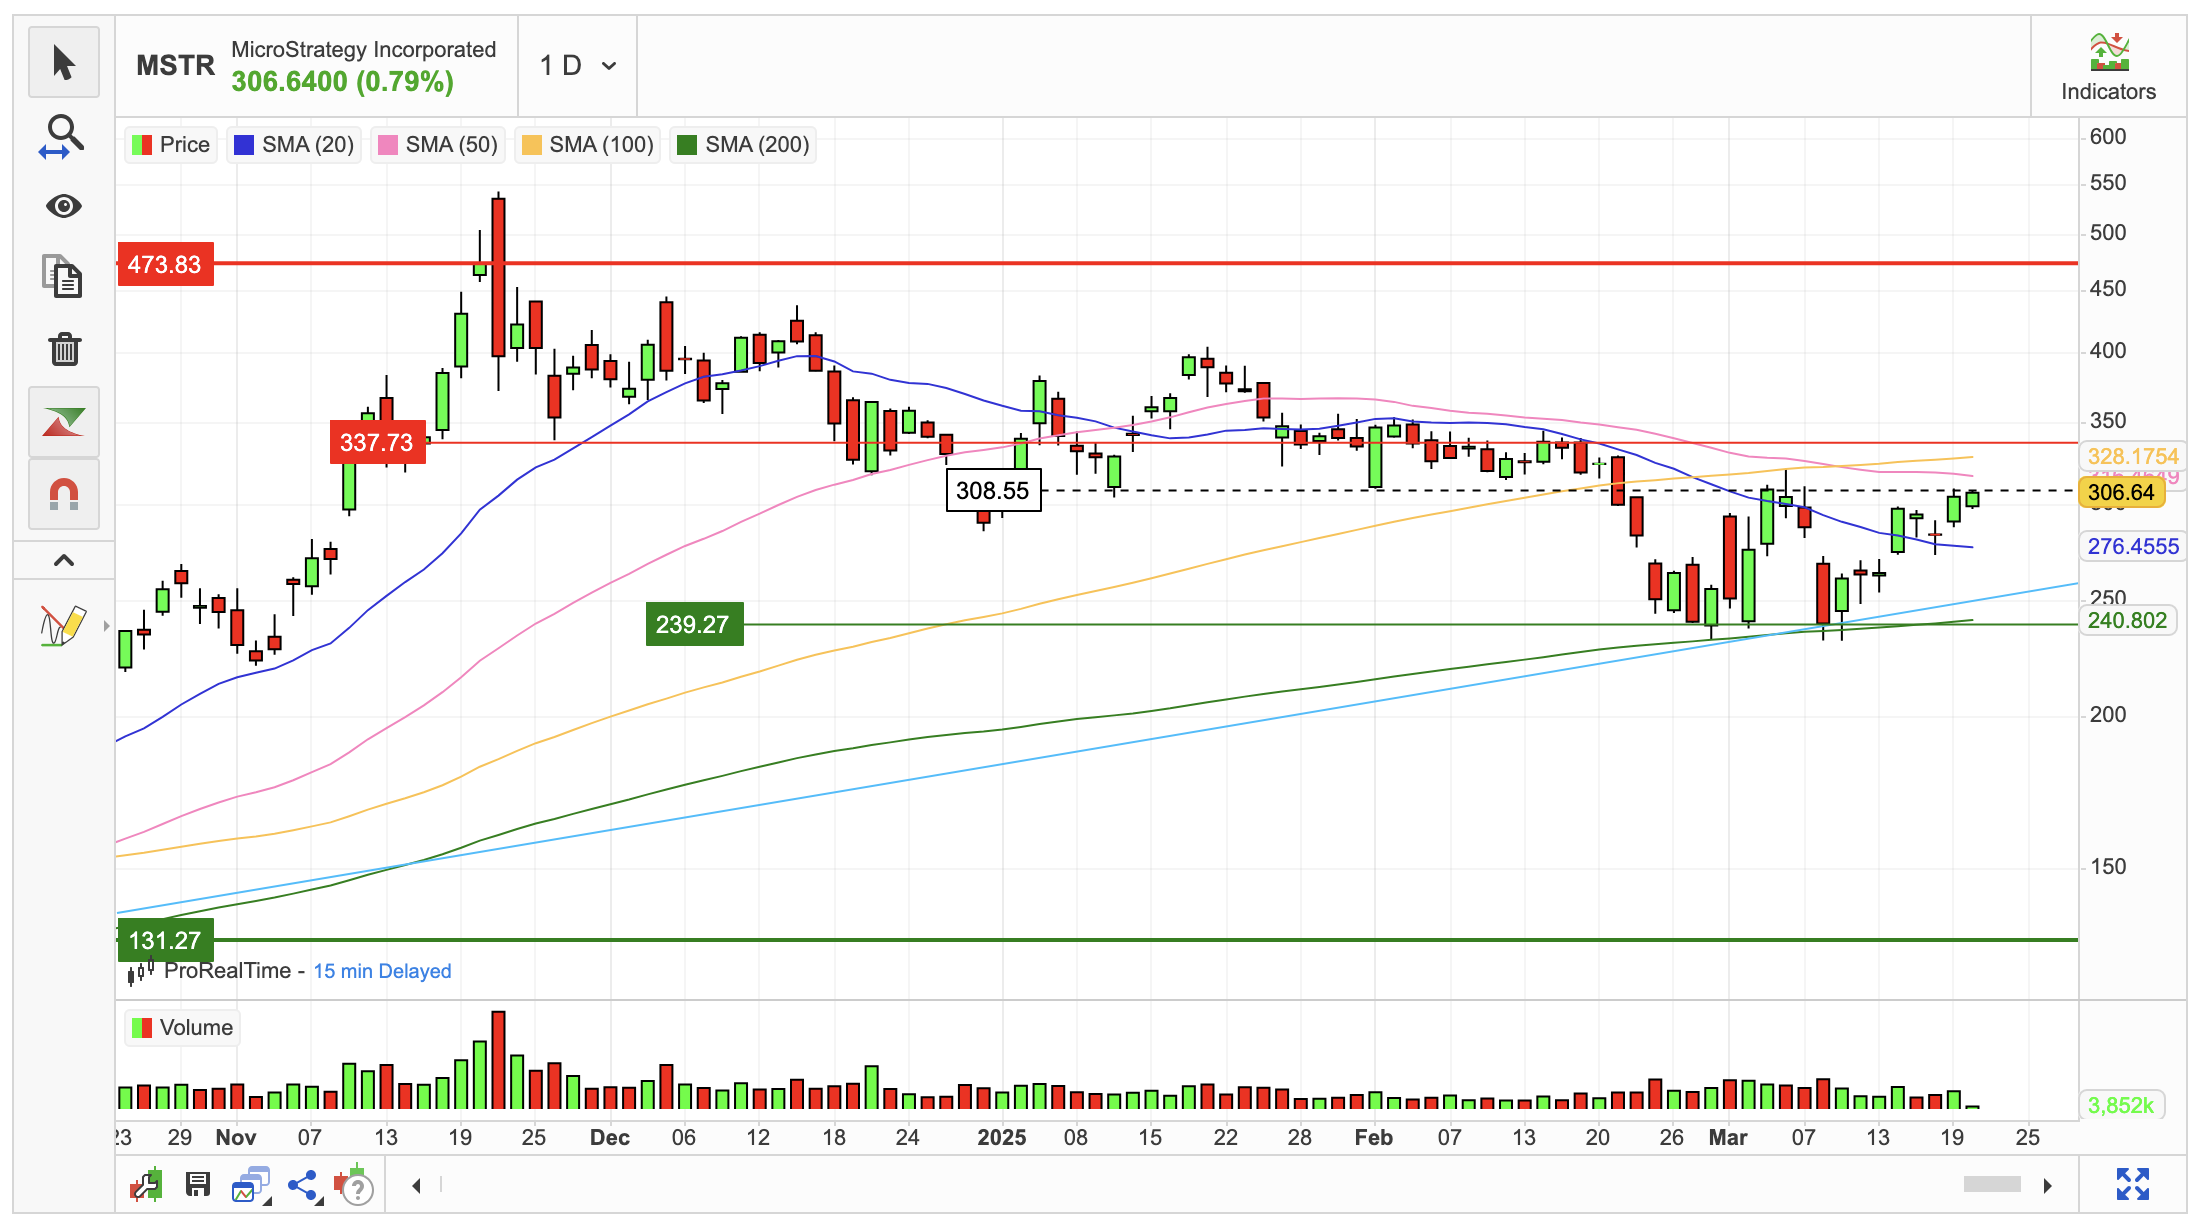The height and width of the screenshot is (1226, 2200).
Task: Click the 306.6400 (0.79%) price quote
Action: (342, 82)
